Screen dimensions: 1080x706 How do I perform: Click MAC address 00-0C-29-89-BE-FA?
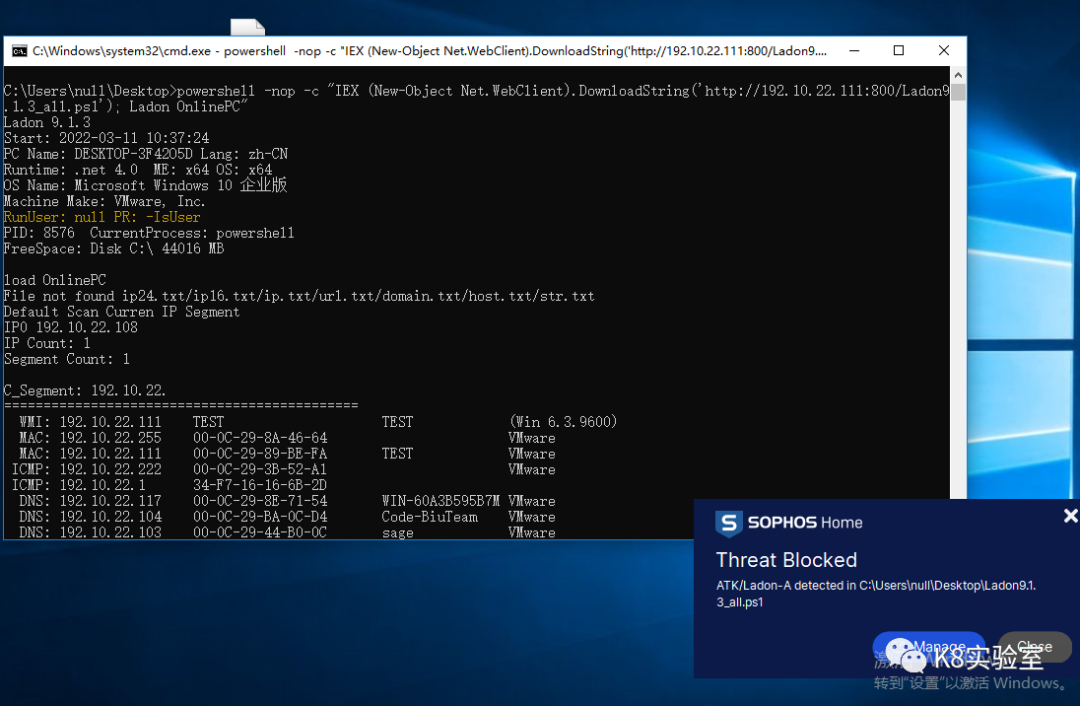pyautogui.click(x=260, y=454)
